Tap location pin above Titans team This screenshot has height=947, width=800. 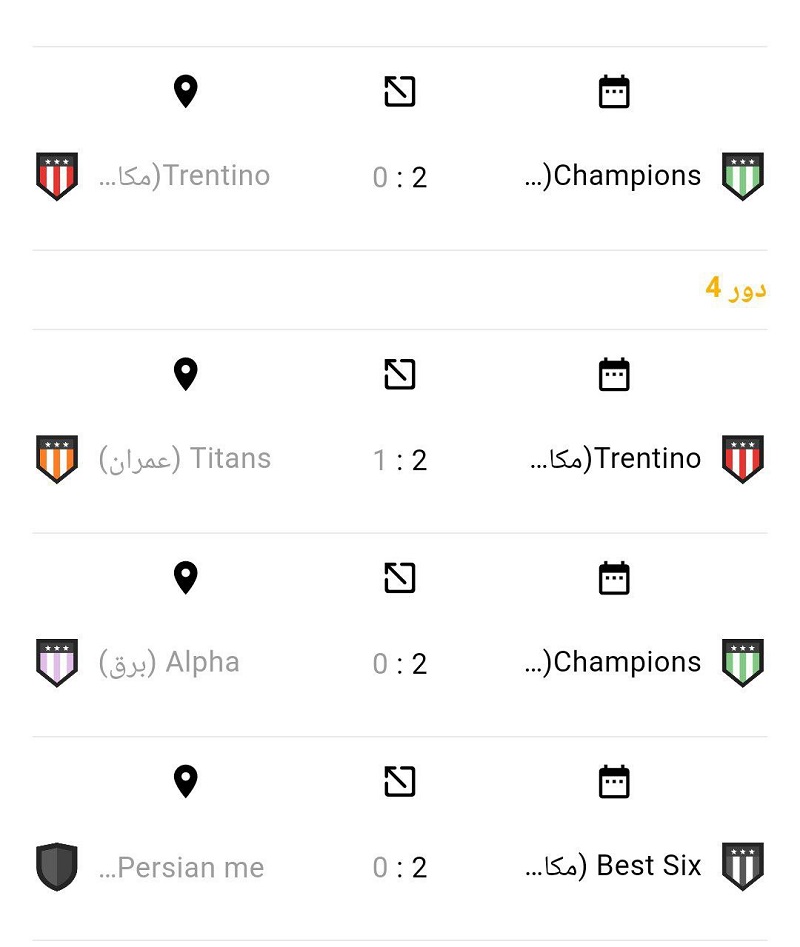[x=185, y=374]
